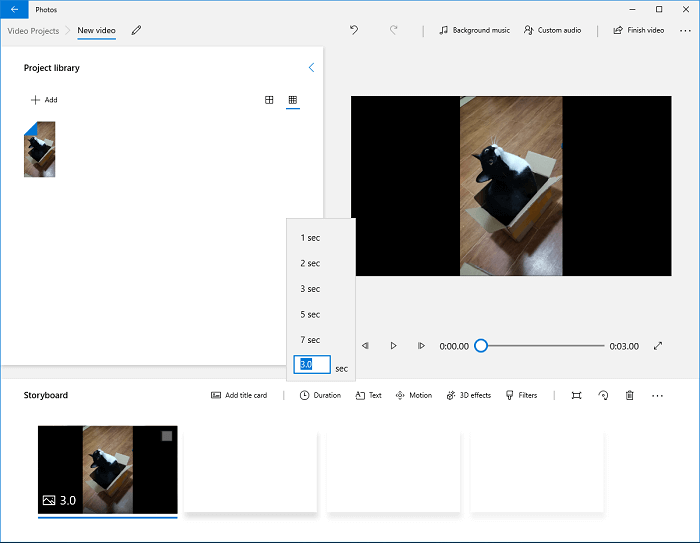Select the 1 sec duration option
The image size is (700, 543).
pos(310,238)
